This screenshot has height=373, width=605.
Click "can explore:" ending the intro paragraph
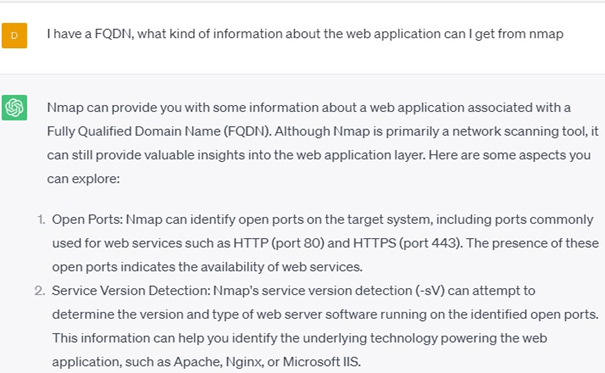(x=83, y=179)
